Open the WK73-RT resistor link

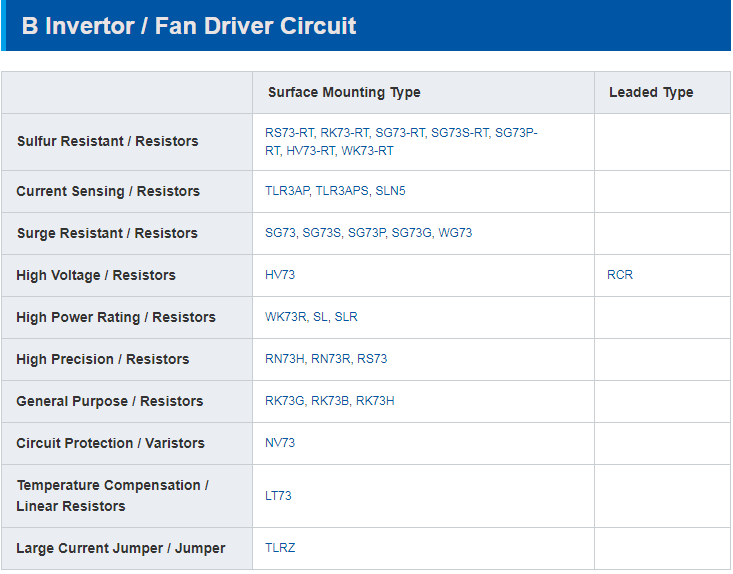pyautogui.click(x=367, y=151)
